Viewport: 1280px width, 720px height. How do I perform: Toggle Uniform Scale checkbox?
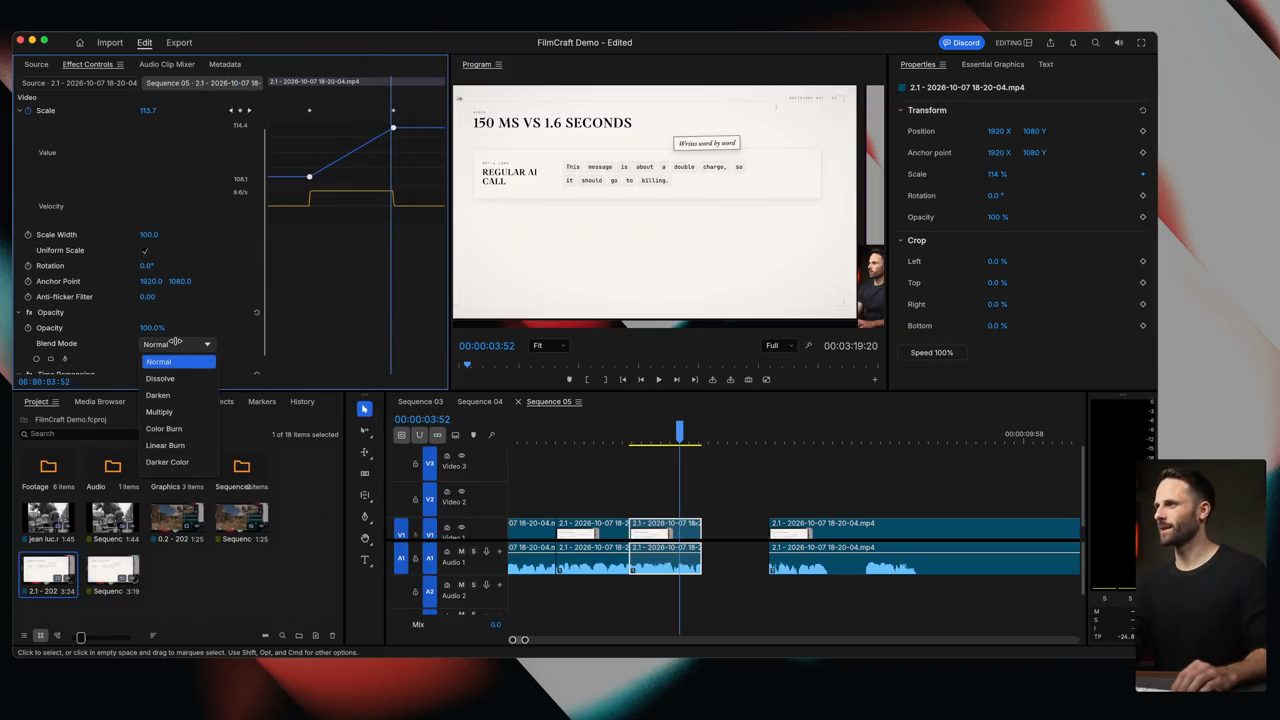145,250
